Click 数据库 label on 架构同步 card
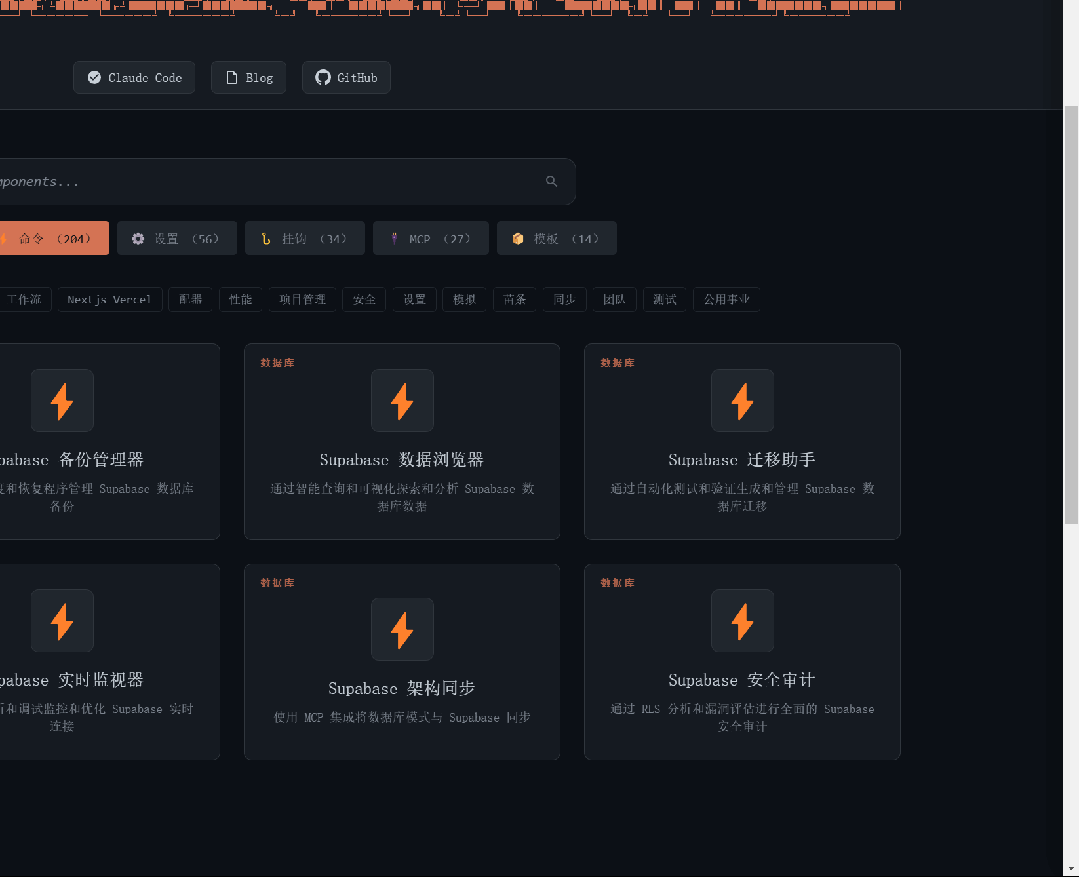1079x877 pixels. (277, 583)
